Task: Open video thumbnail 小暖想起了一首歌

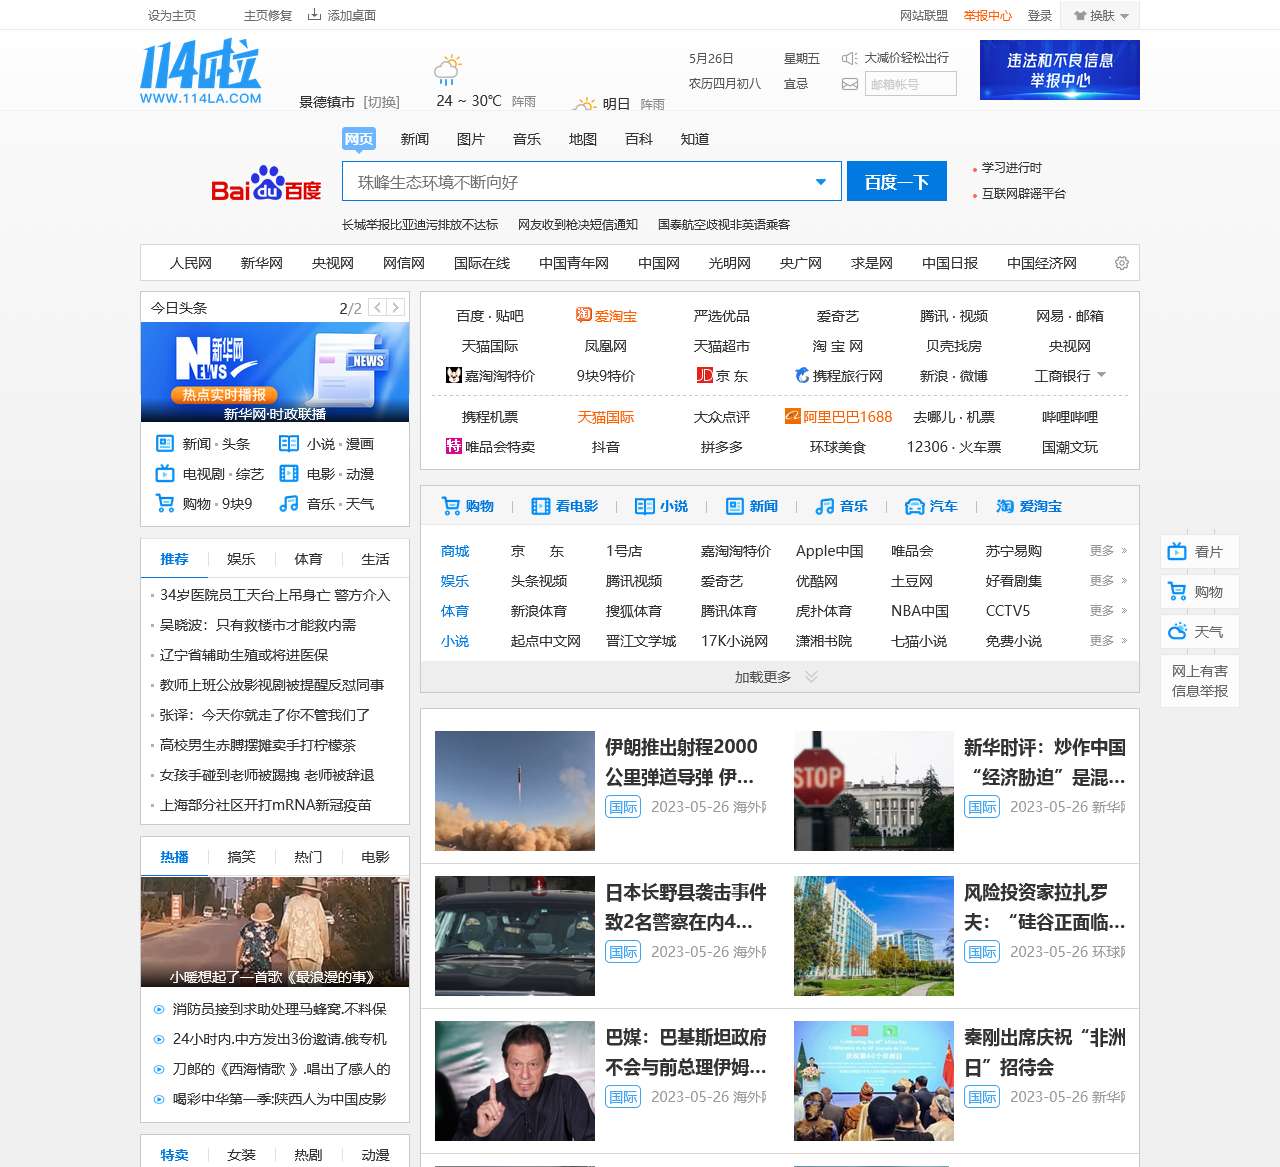Action: [x=275, y=932]
